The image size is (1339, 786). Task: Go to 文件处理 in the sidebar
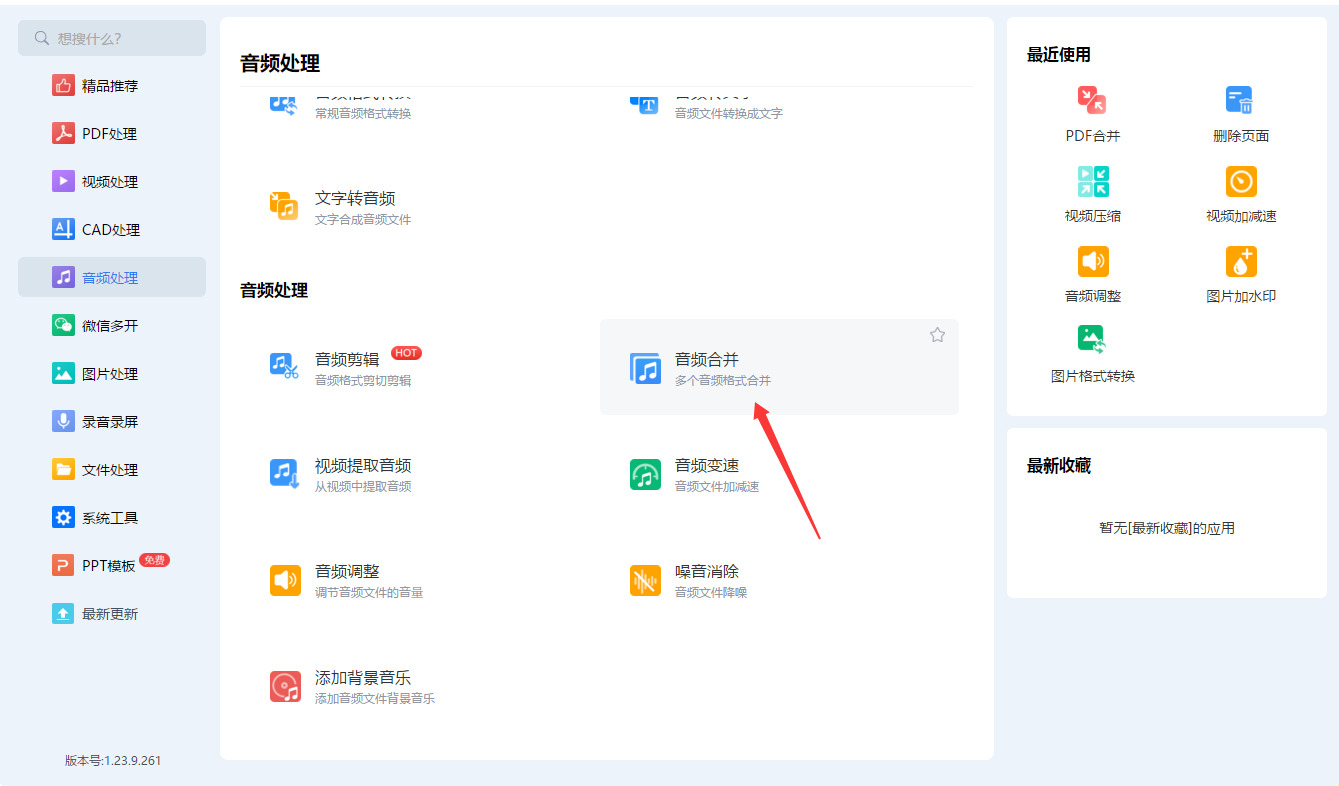click(112, 470)
